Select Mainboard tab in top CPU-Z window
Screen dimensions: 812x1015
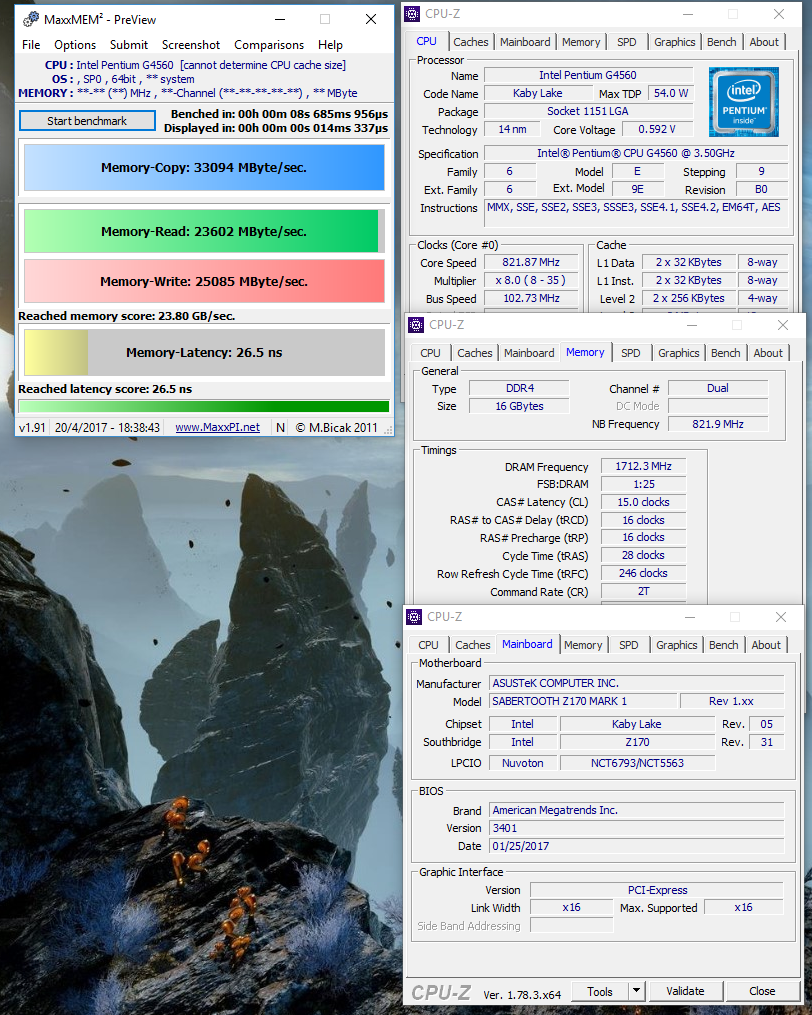pyautogui.click(x=525, y=42)
